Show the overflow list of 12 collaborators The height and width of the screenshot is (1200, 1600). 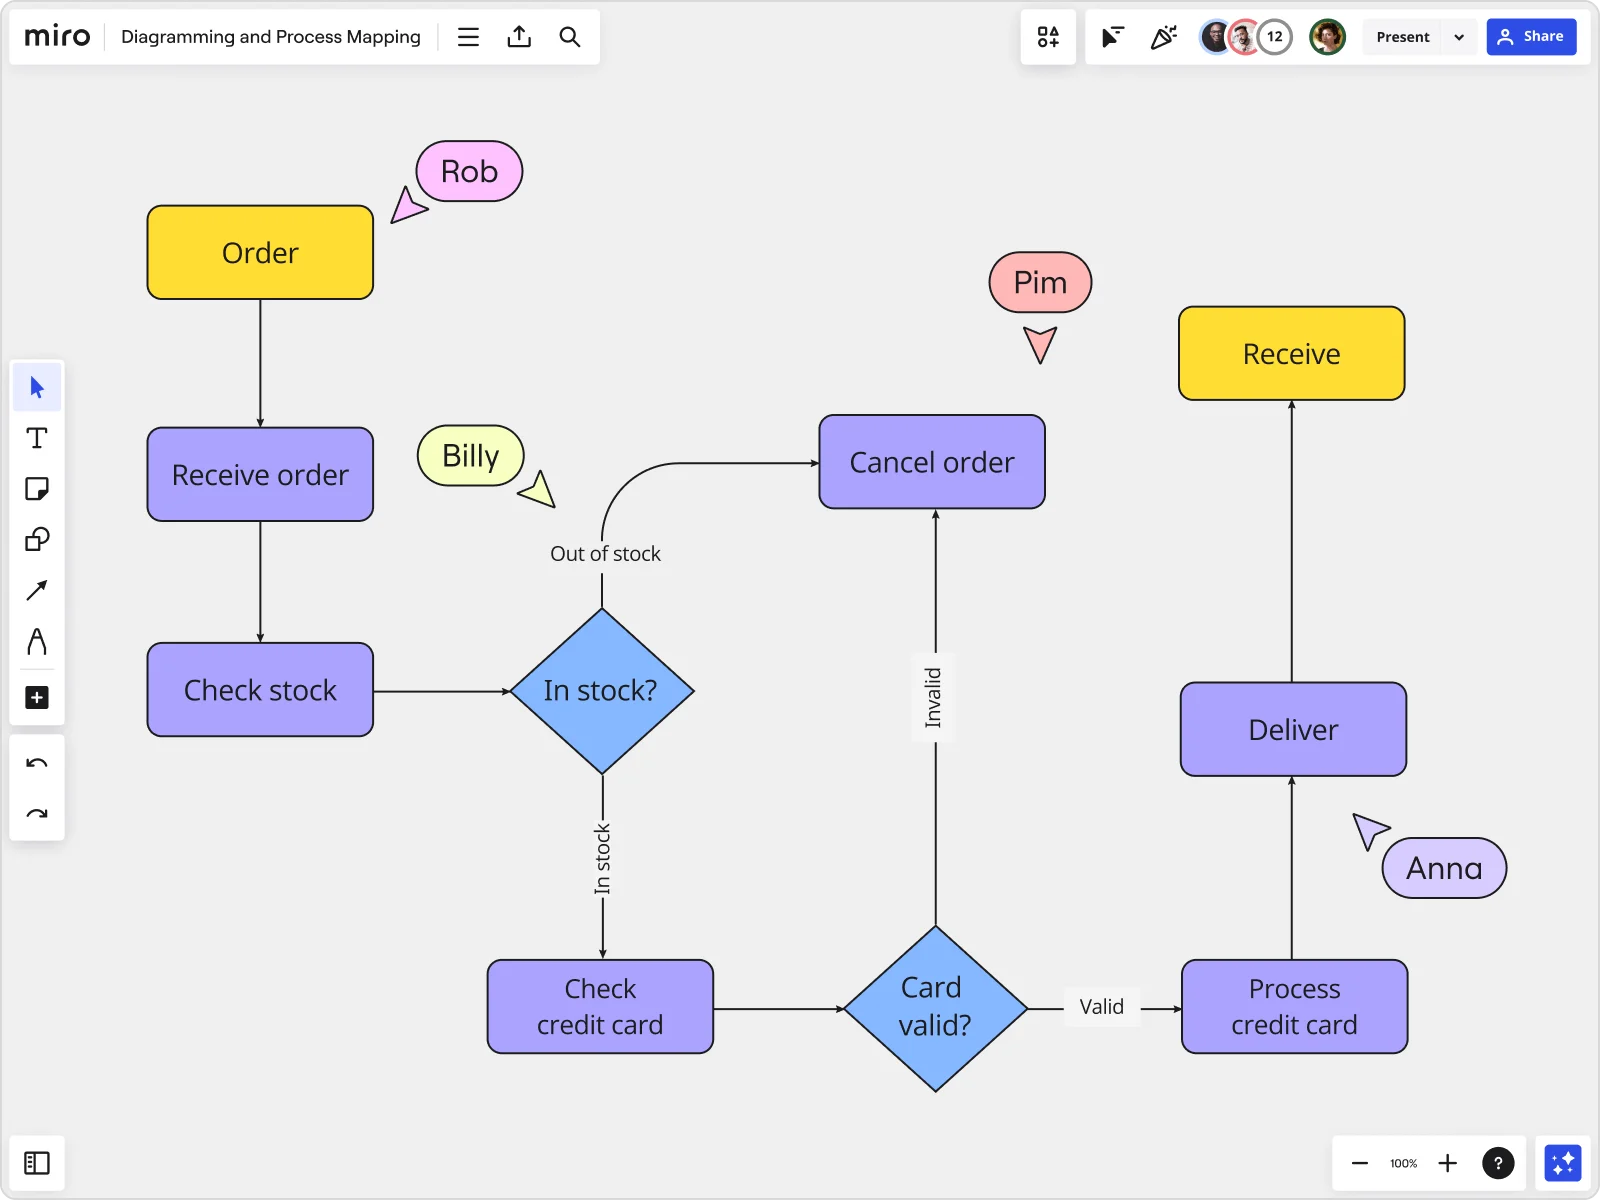1275,37
